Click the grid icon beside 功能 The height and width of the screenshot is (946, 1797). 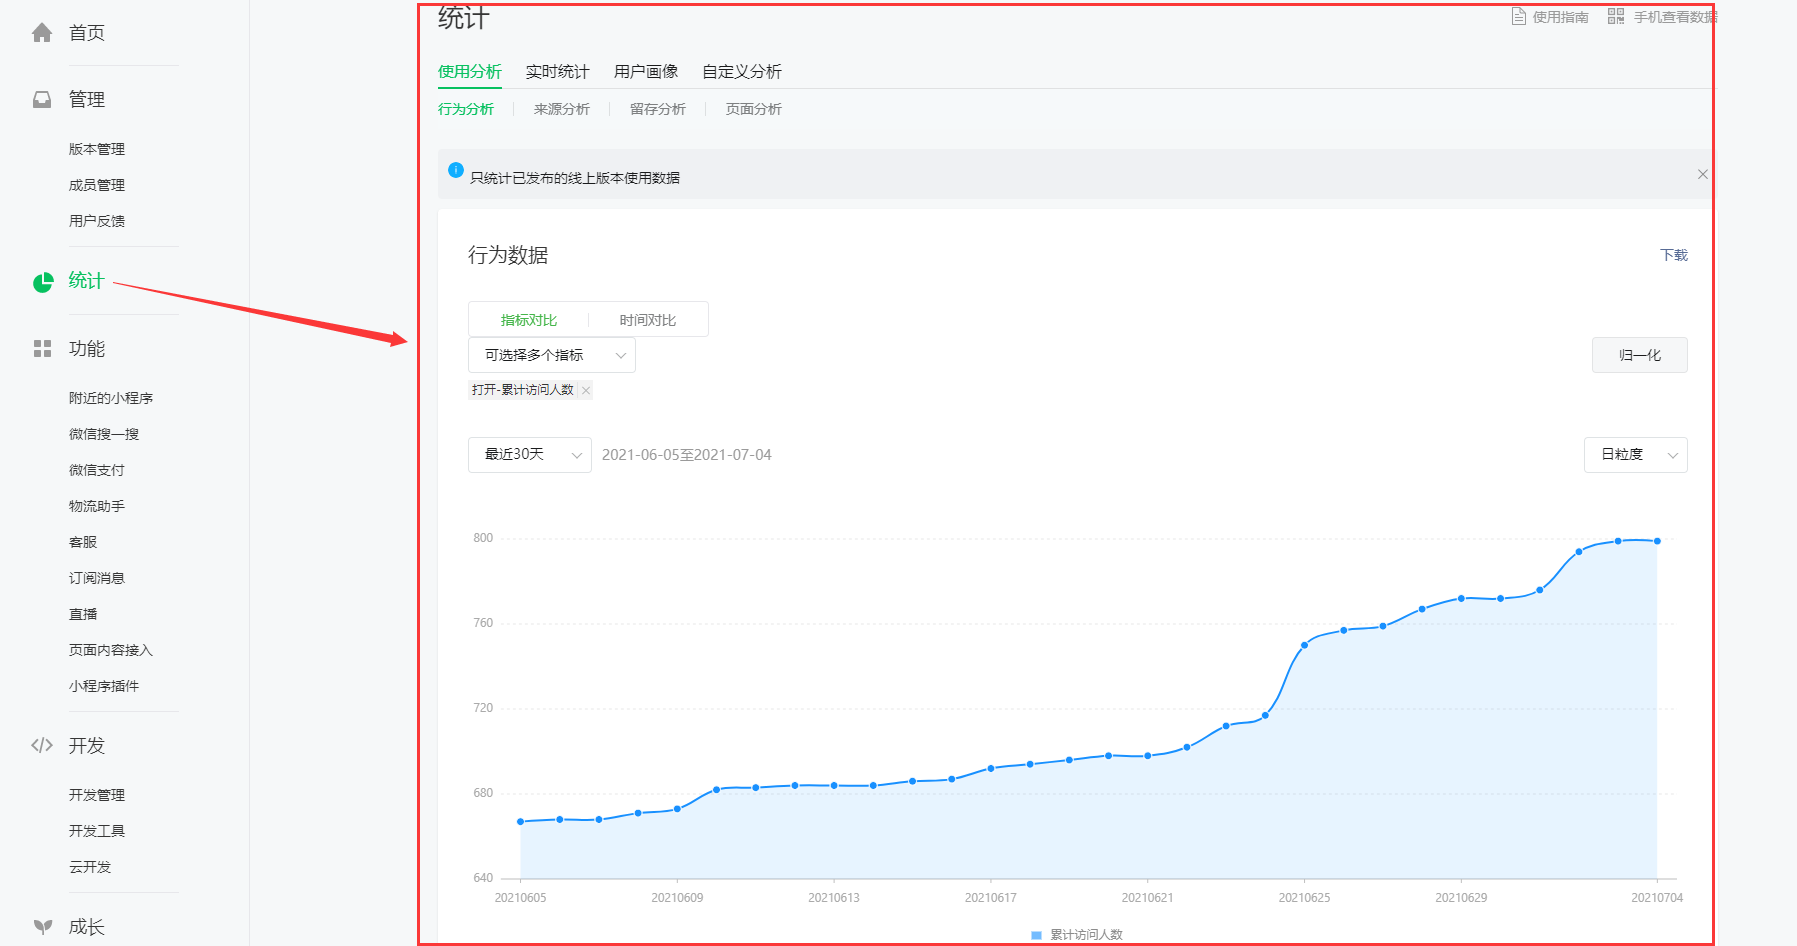click(42, 348)
